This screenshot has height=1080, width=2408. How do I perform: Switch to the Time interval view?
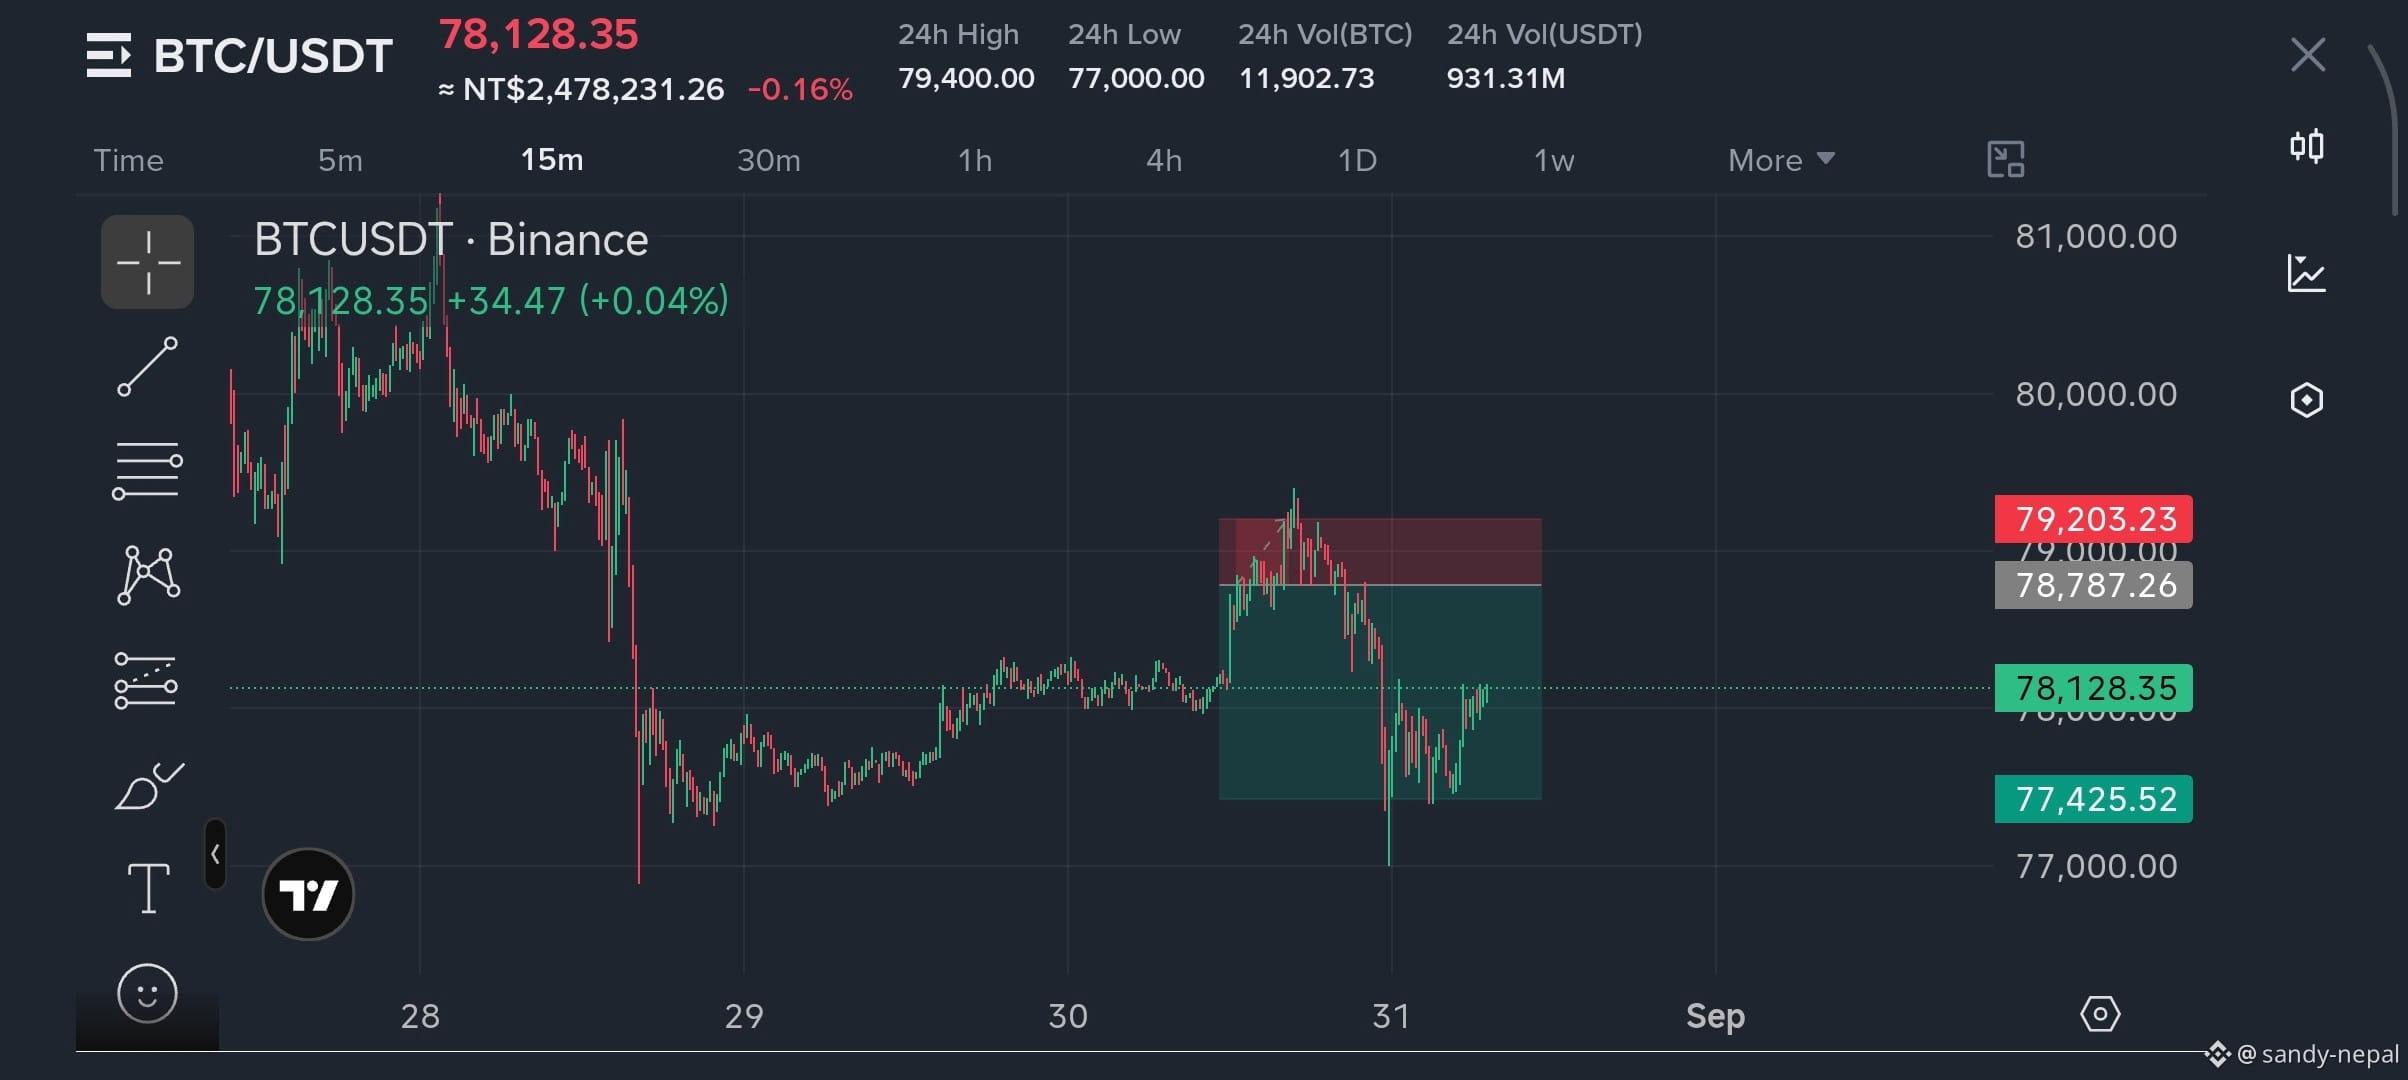click(x=128, y=160)
